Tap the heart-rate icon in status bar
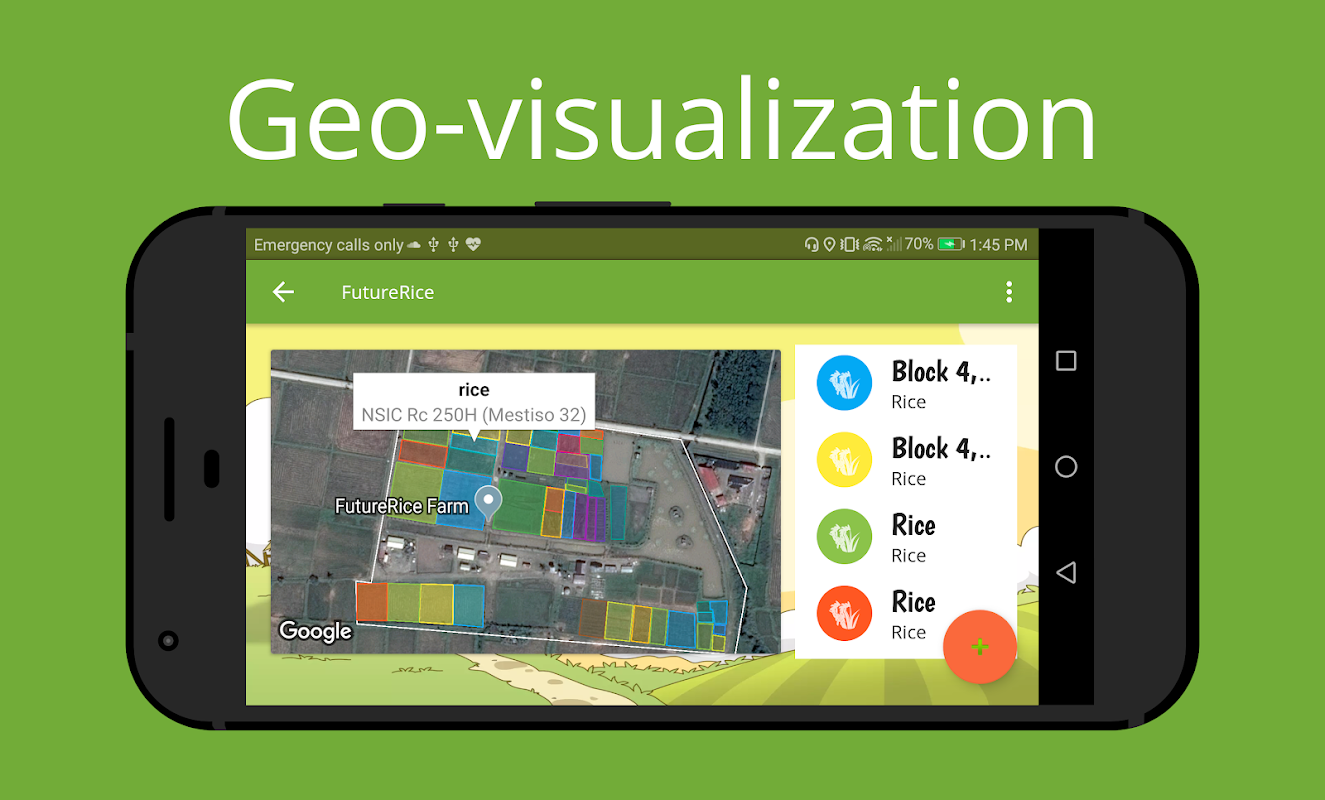Image resolution: width=1325 pixels, height=800 pixels. [473, 244]
